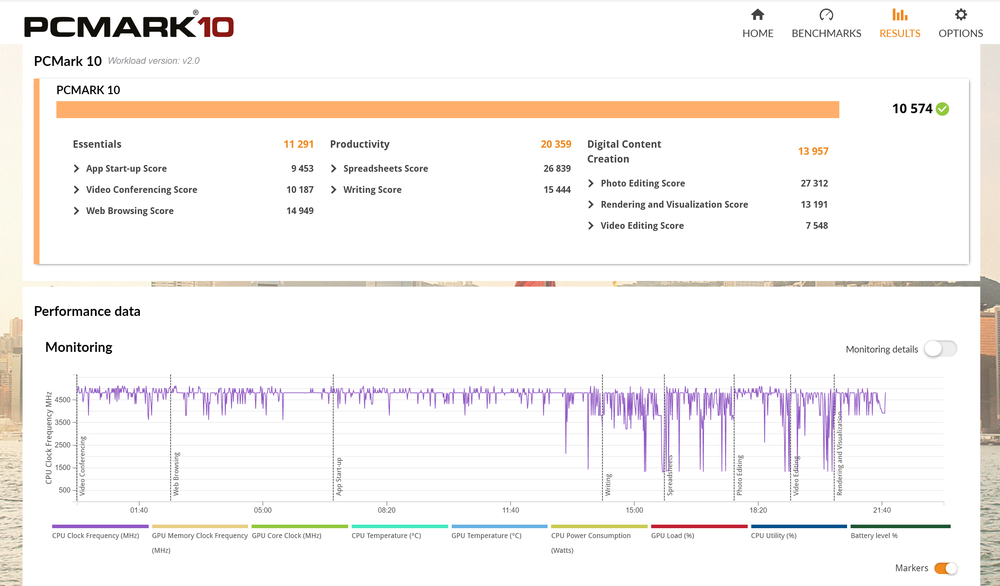Image resolution: width=1000 pixels, height=586 pixels.
Task: Toggle the Monitoring details switch
Action: [x=941, y=349]
